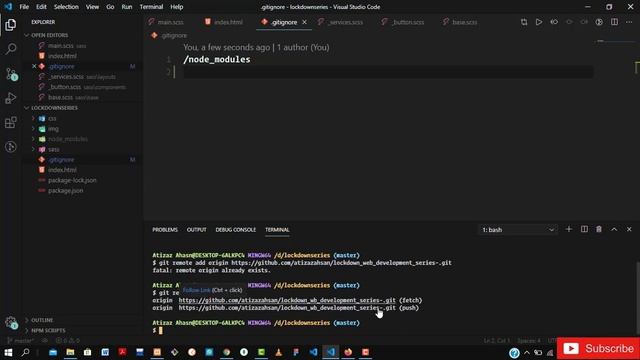Maximize the panel with the up chevron

click(614, 229)
